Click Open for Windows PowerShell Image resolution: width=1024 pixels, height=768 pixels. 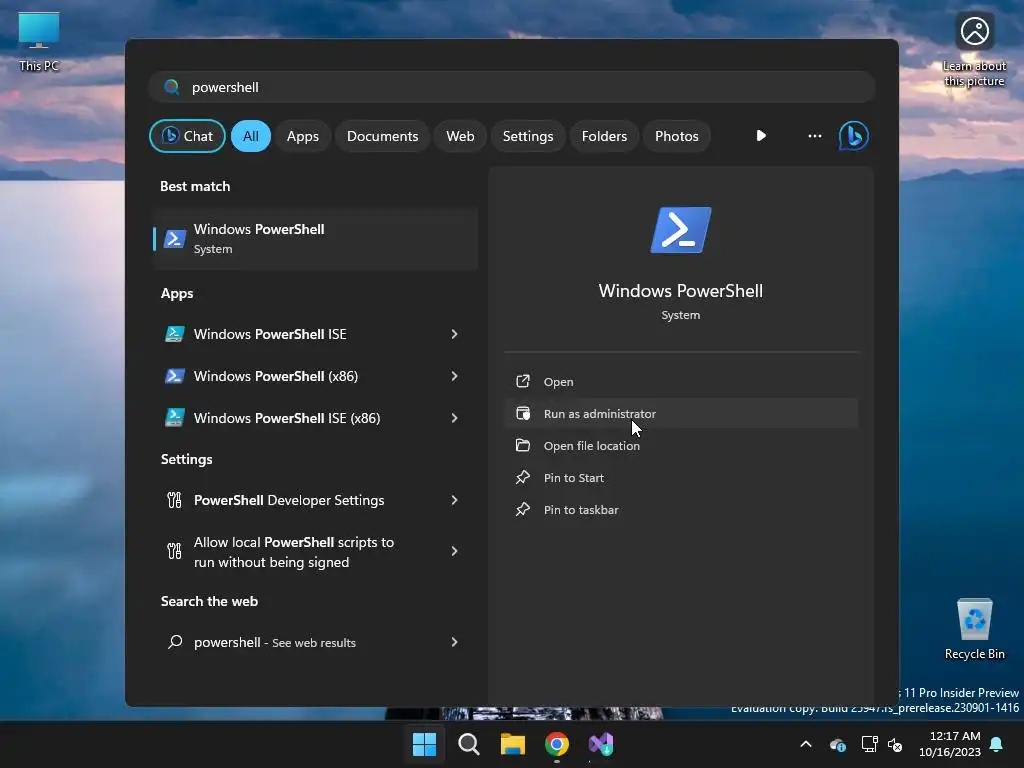click(x=680, y=381)
